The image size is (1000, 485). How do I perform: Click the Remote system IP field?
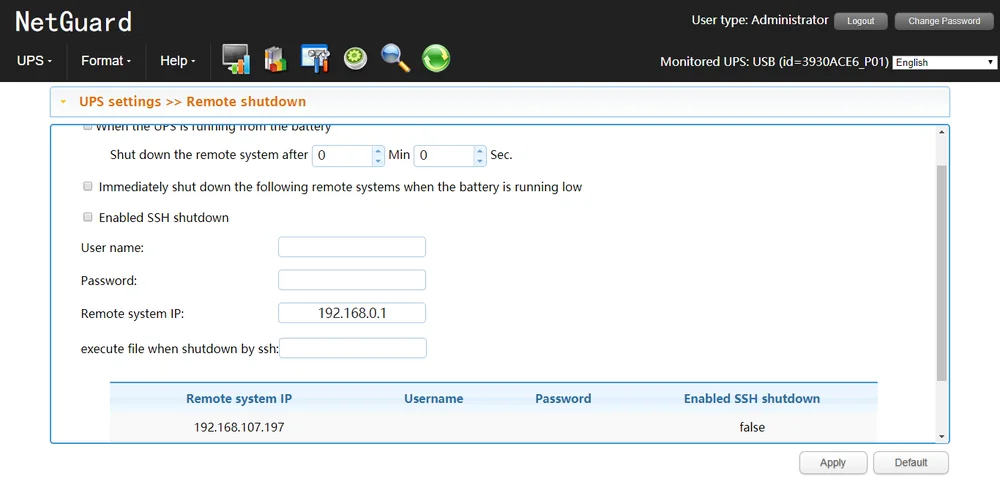pos(352,313)
